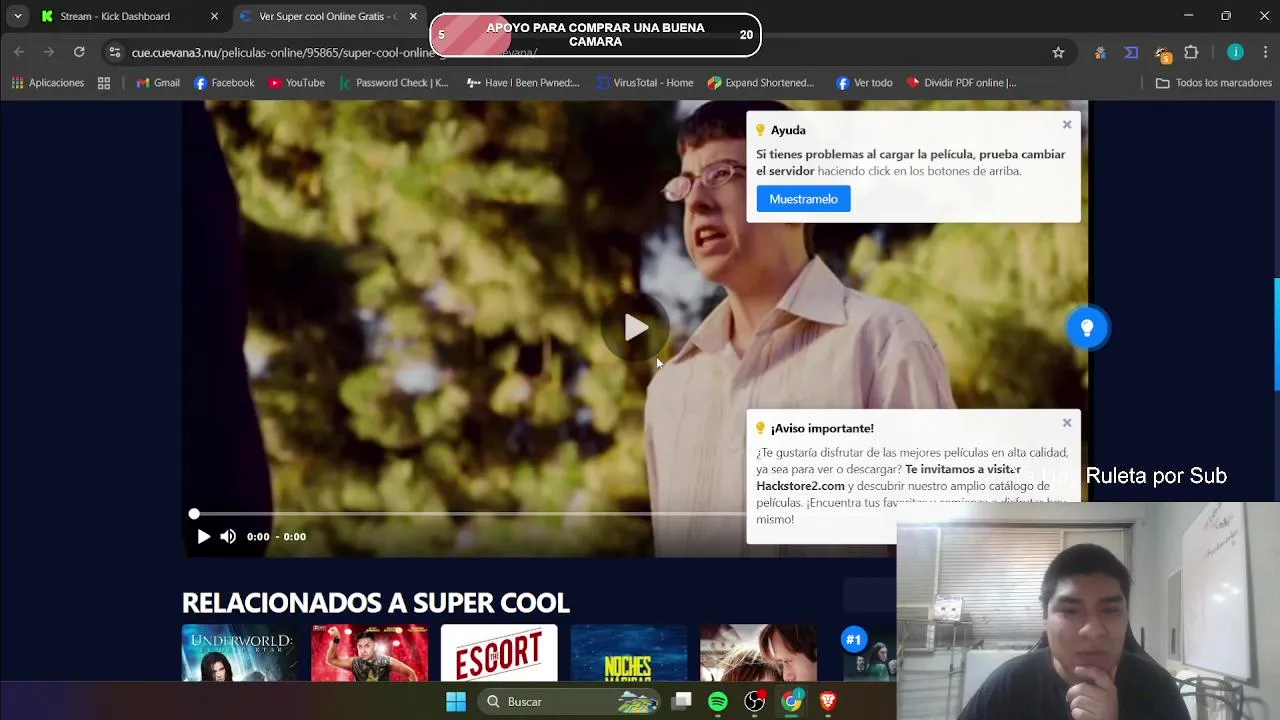Open Expand Shortened bookmark

(761, 83)
